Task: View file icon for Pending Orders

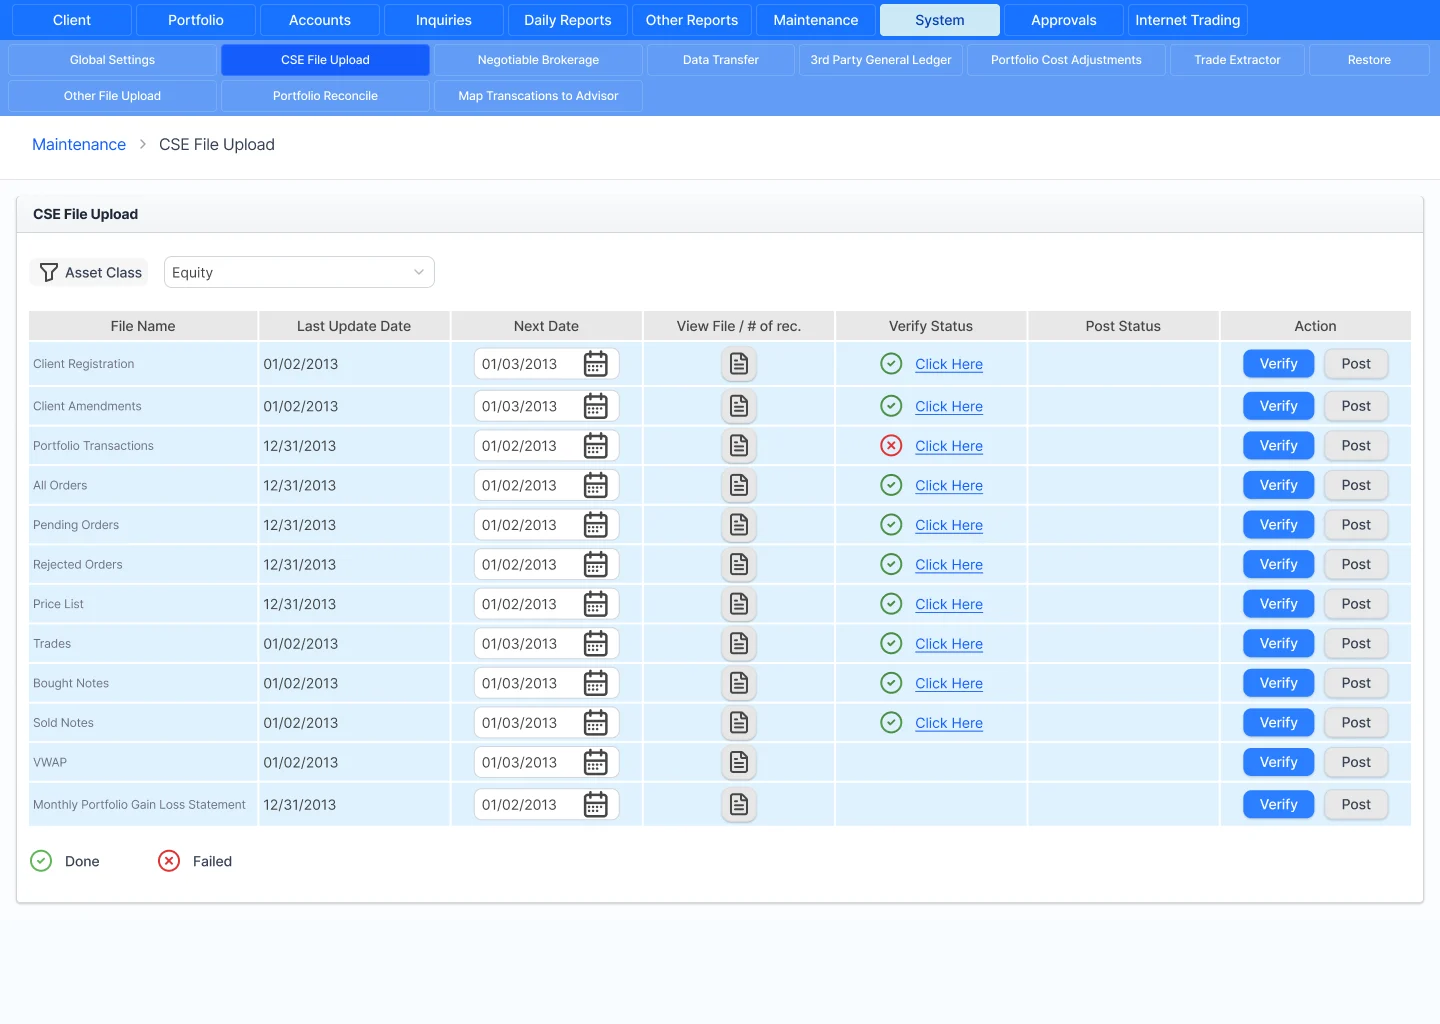Action: [x=739, y=525]
